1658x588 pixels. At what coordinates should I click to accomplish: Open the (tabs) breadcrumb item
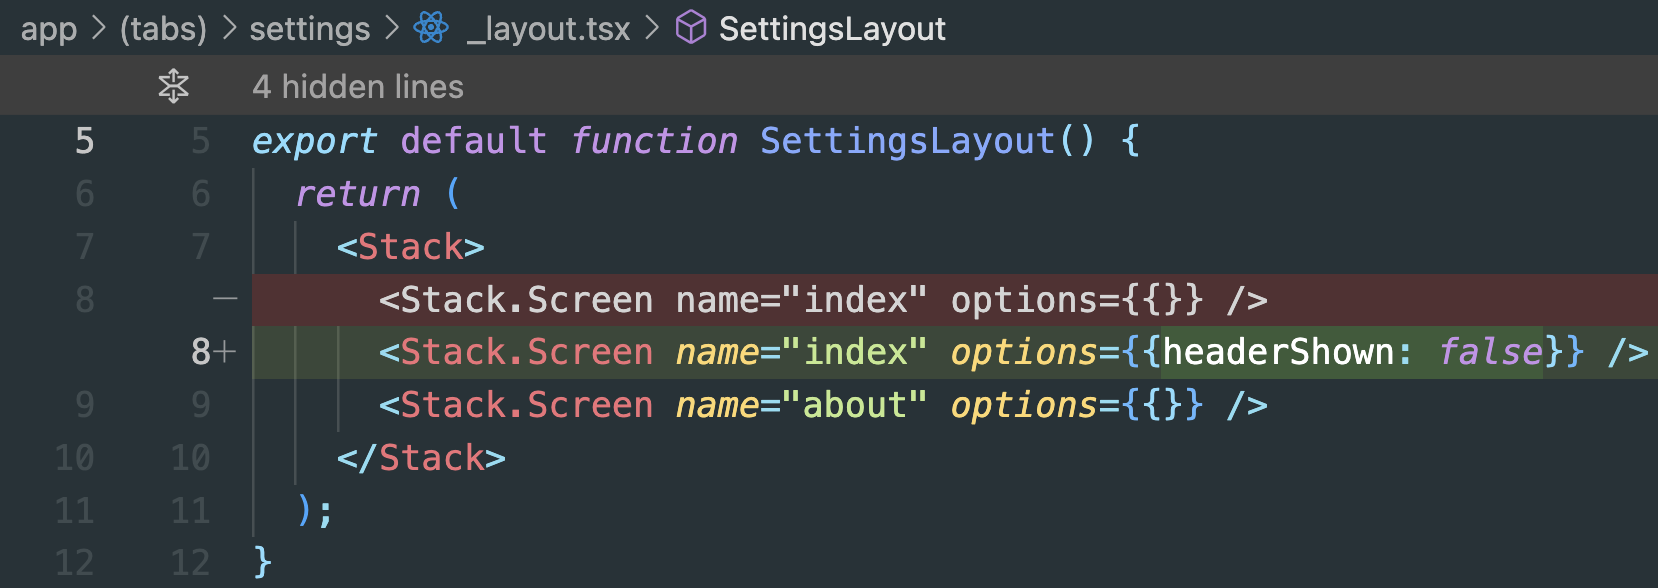point(163,28)
